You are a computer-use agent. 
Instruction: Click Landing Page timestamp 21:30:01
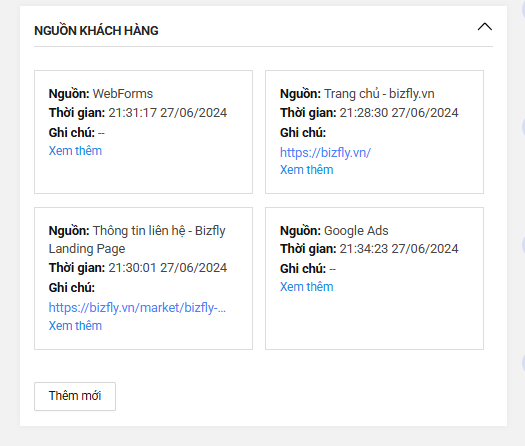click(x=168, y=268)
